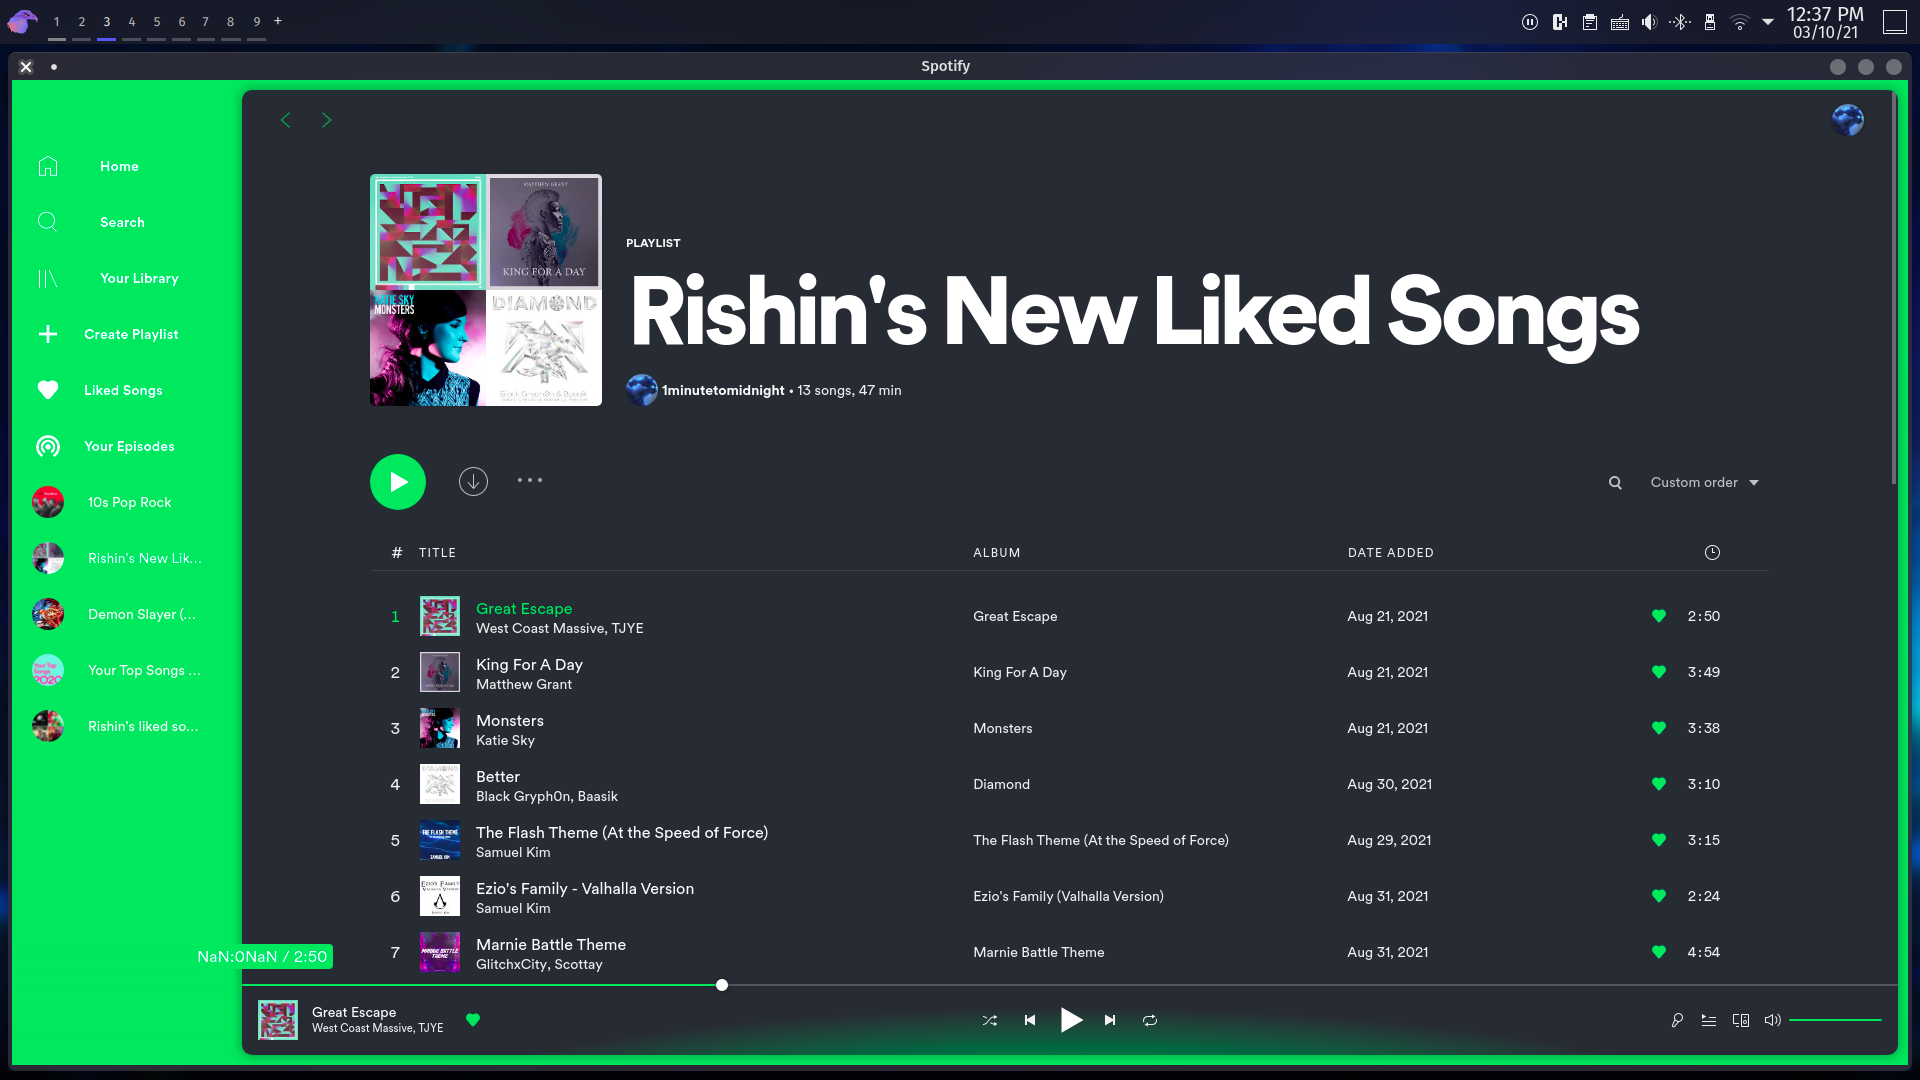Open Search from the sidebar
The width and height of the screenshot is (1920, 1080).
(122, 222)
